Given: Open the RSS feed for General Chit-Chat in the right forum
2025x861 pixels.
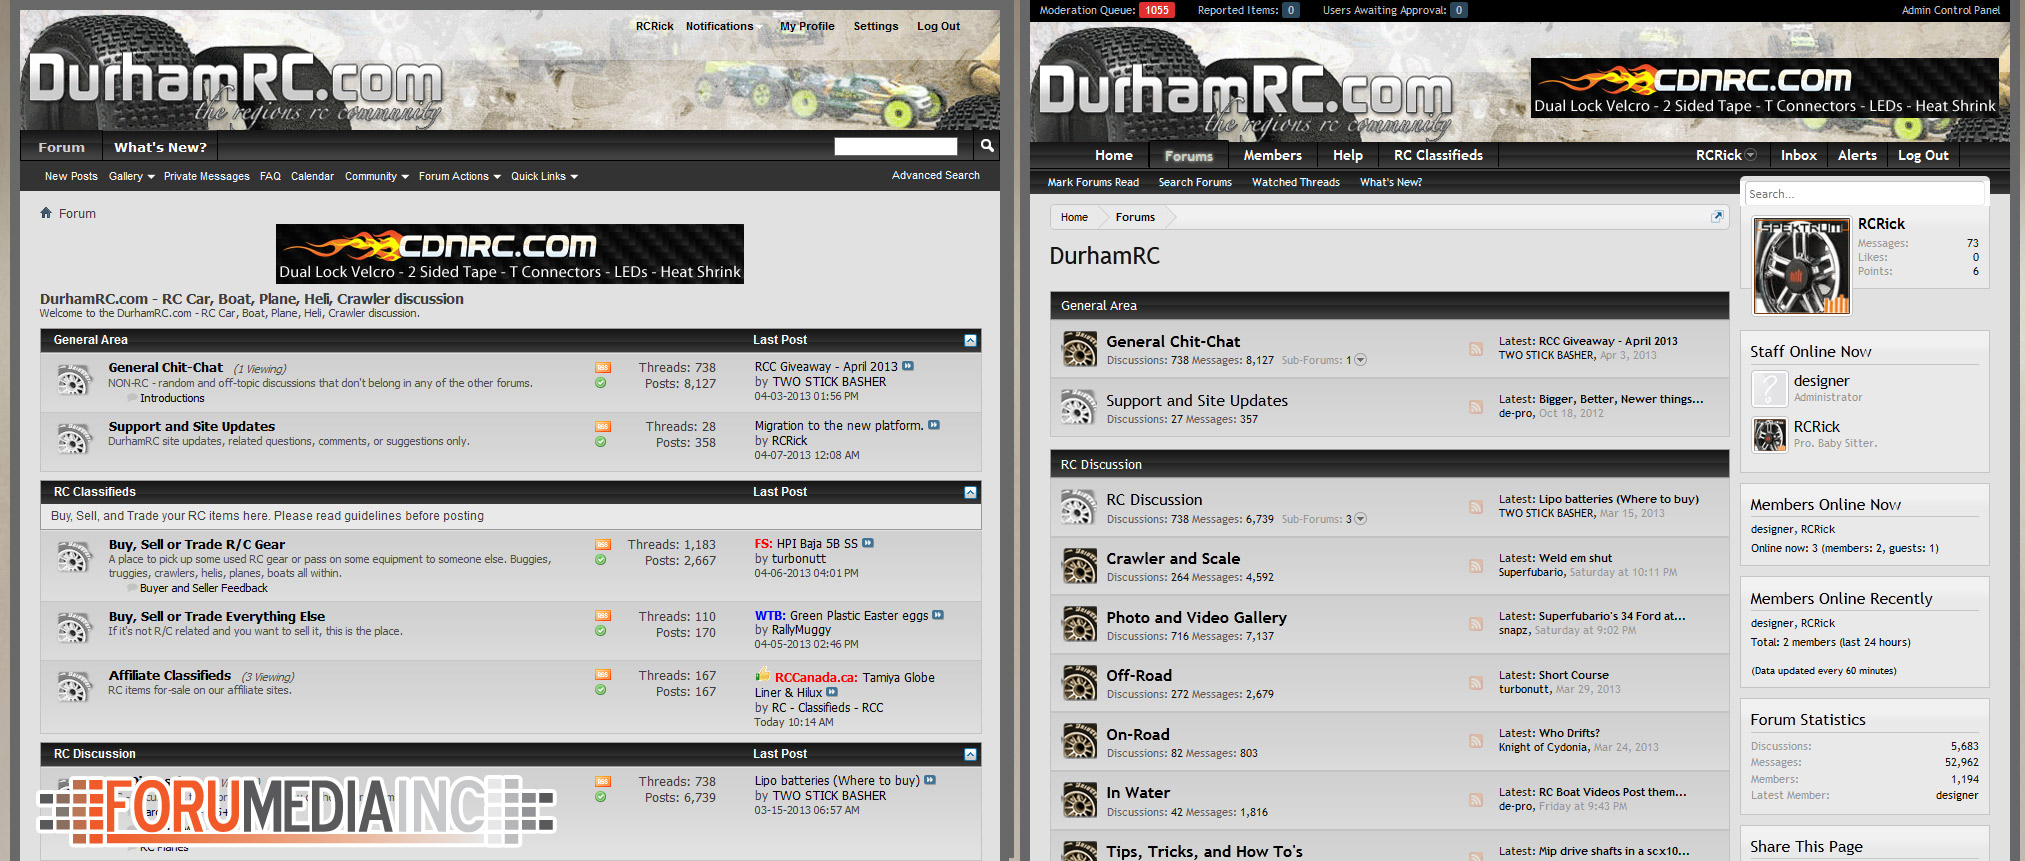Looking at the screenshot, I should click(1476, 349).
